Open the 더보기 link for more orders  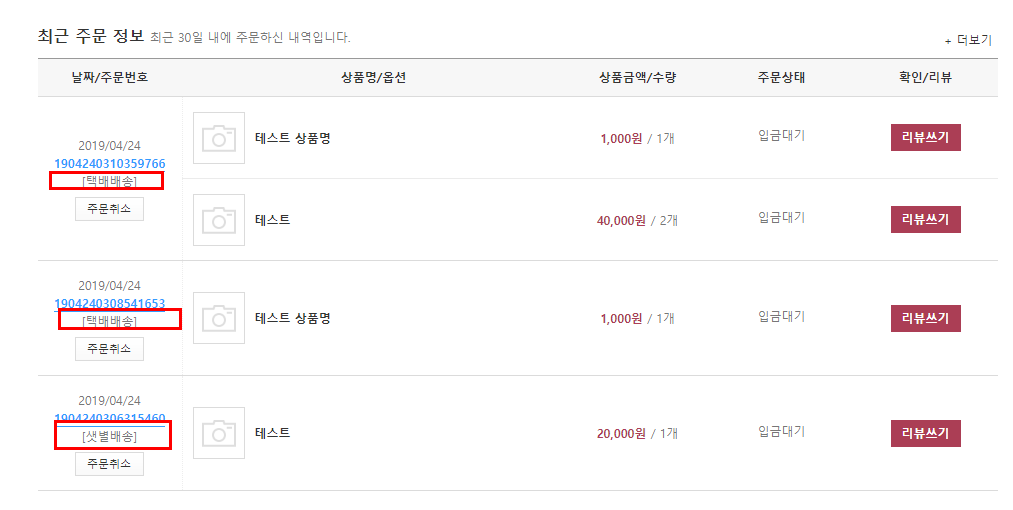(968, 40)
